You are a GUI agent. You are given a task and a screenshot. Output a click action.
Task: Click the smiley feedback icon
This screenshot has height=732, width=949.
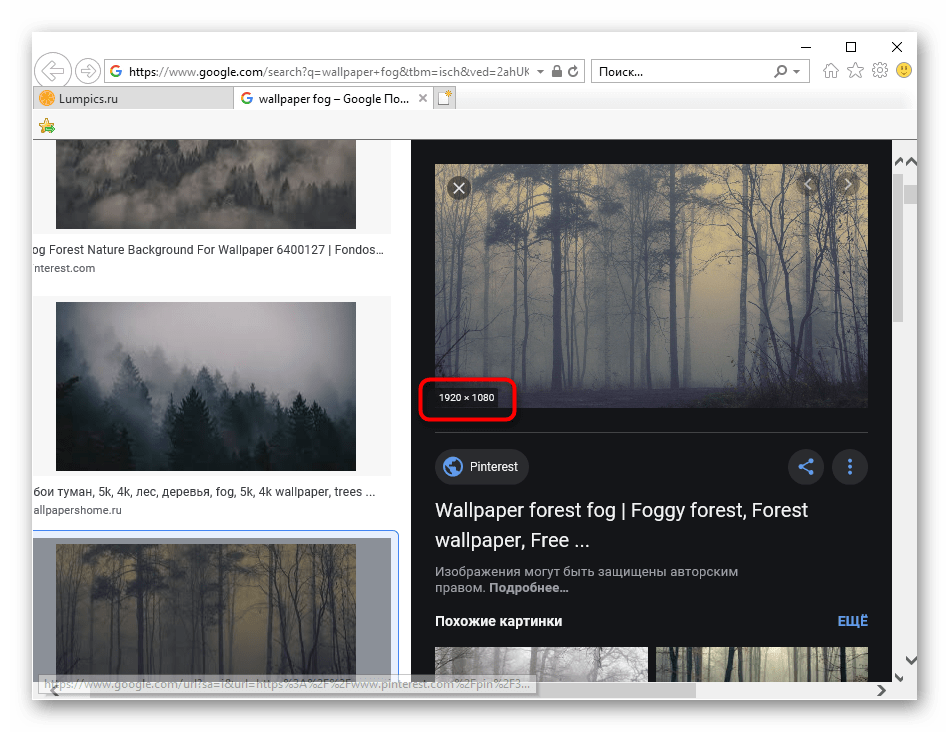[x=904, y=71]
